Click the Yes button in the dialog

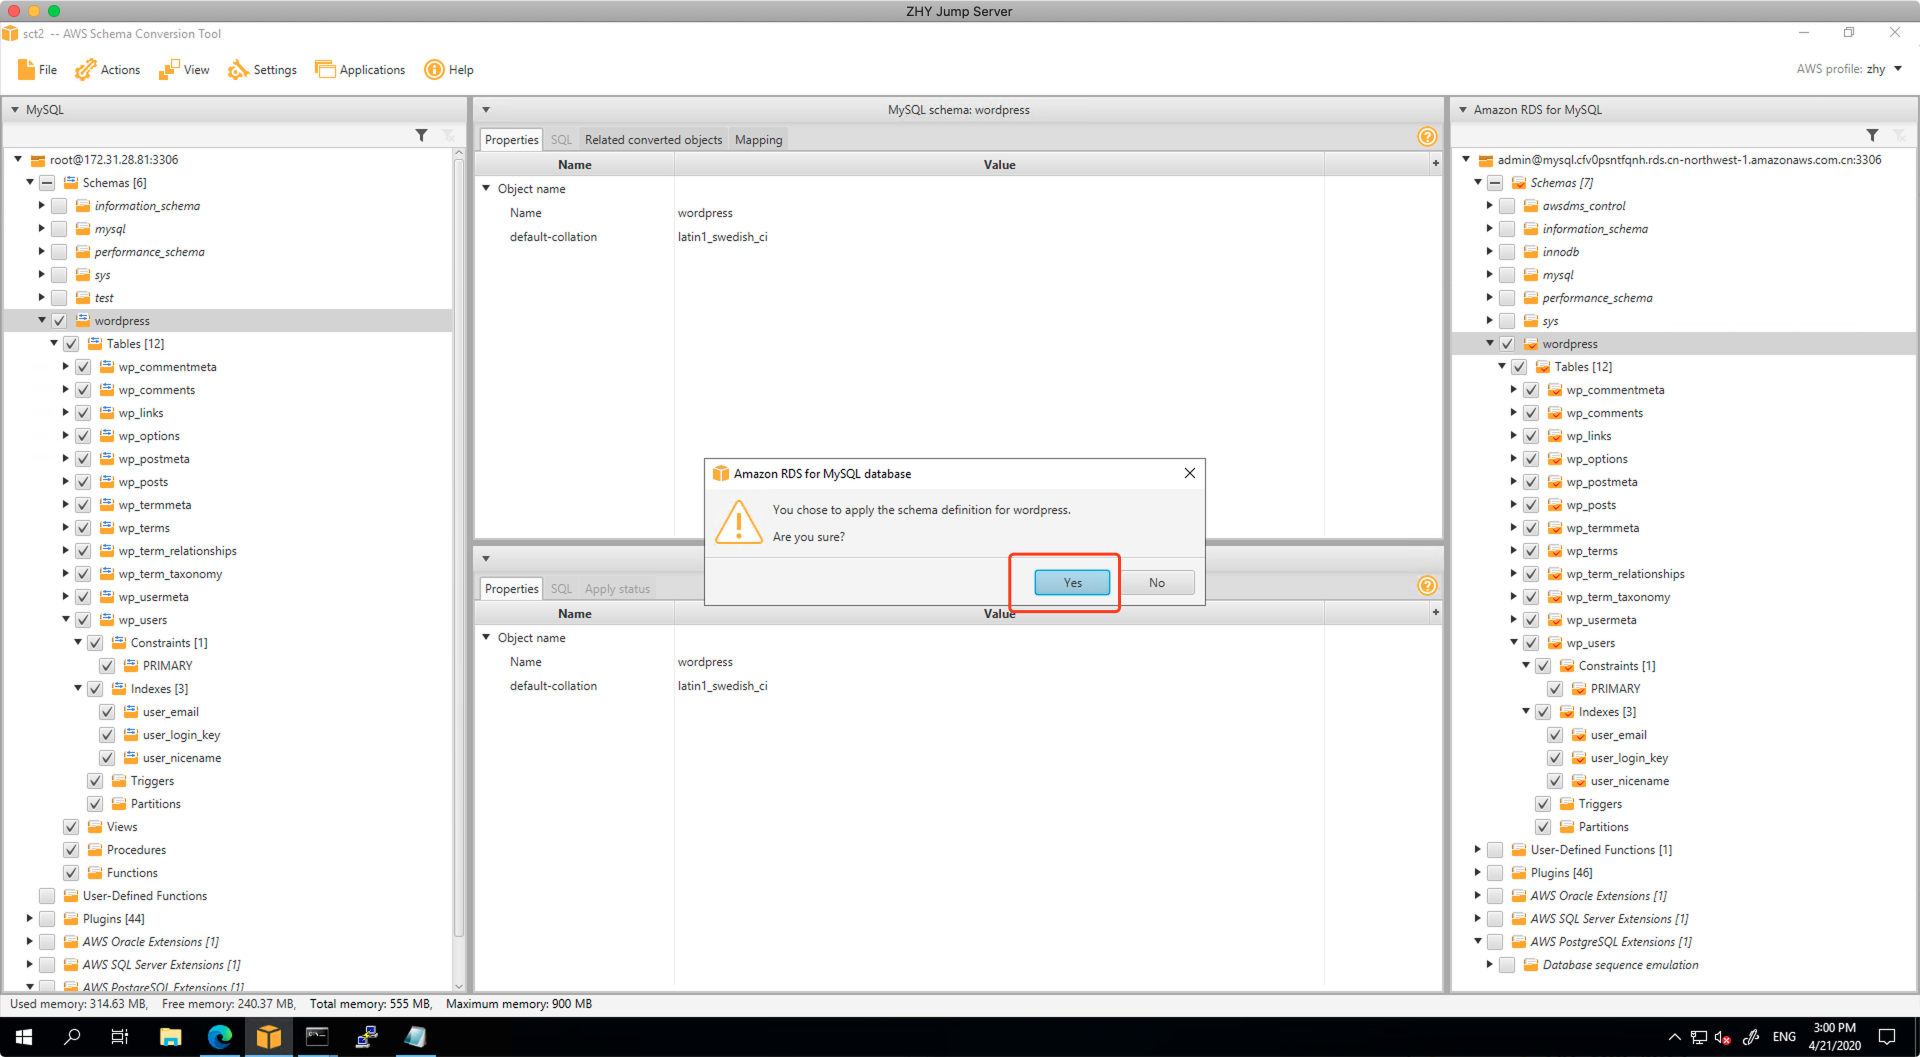coord(1072,583)
